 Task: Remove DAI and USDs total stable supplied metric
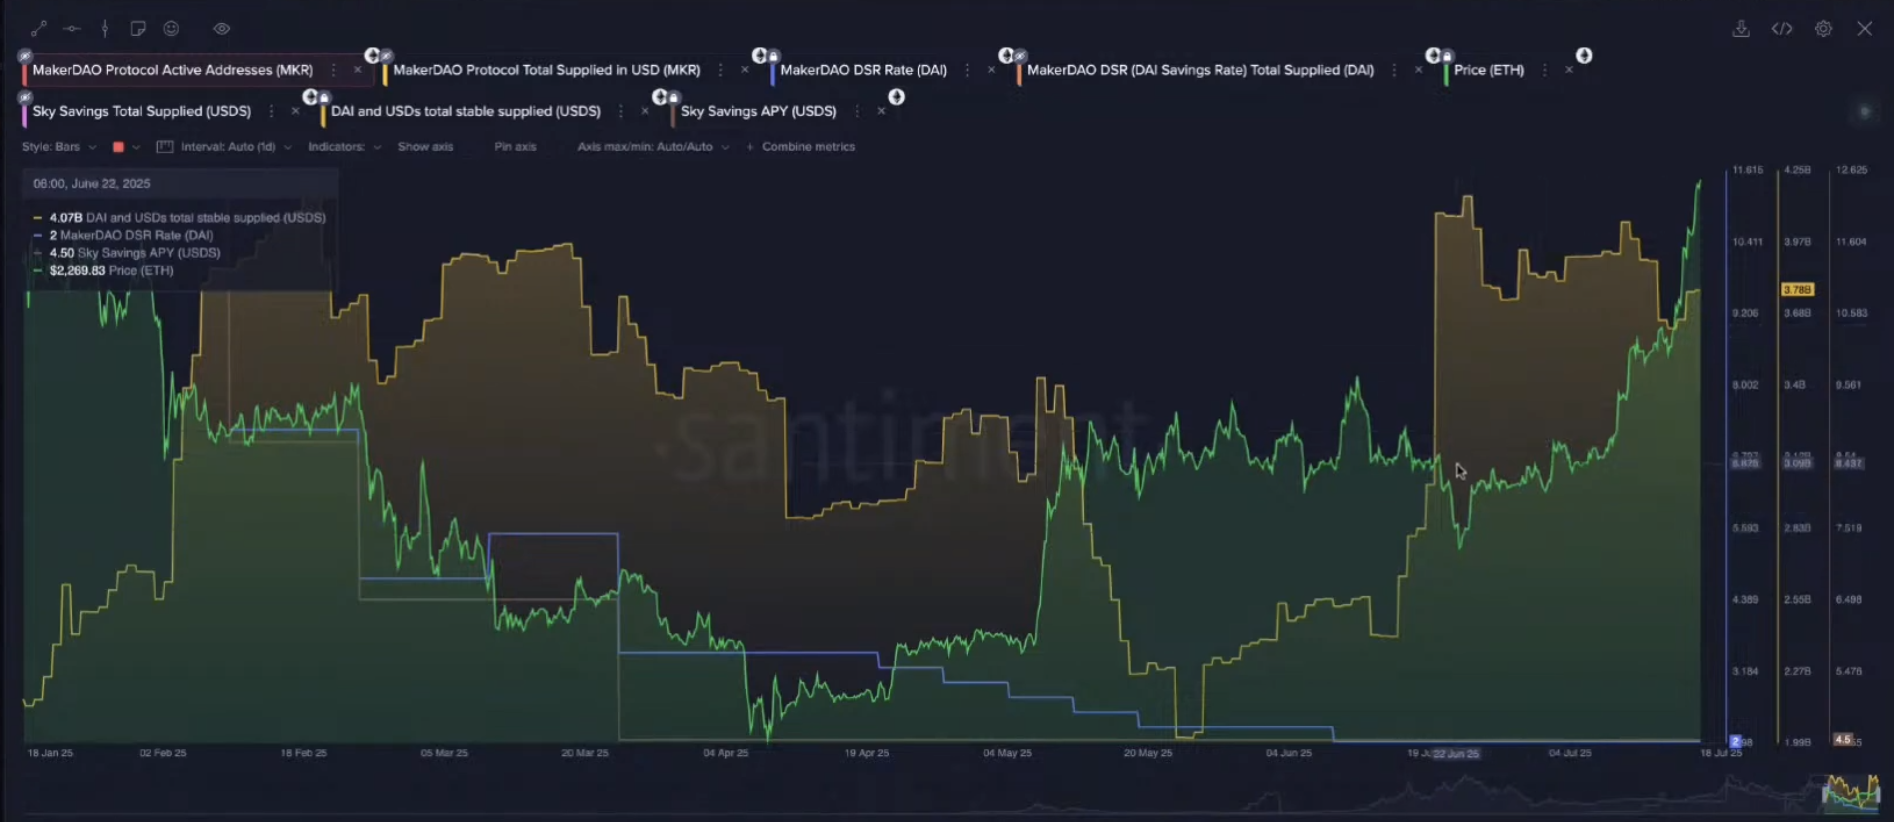645,111
